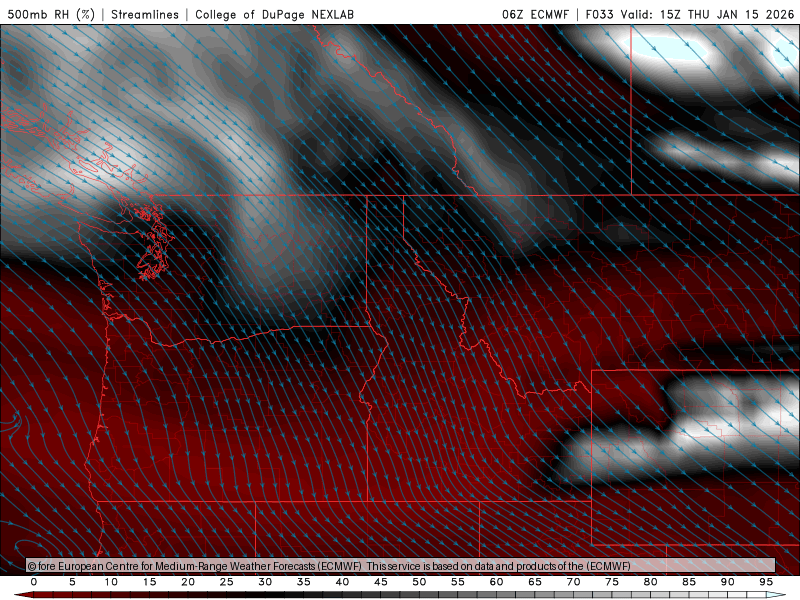The height and width of the screenshot is (600, 800).
Task: Click the '65' value on the color scale
Action: pos(535,582)
